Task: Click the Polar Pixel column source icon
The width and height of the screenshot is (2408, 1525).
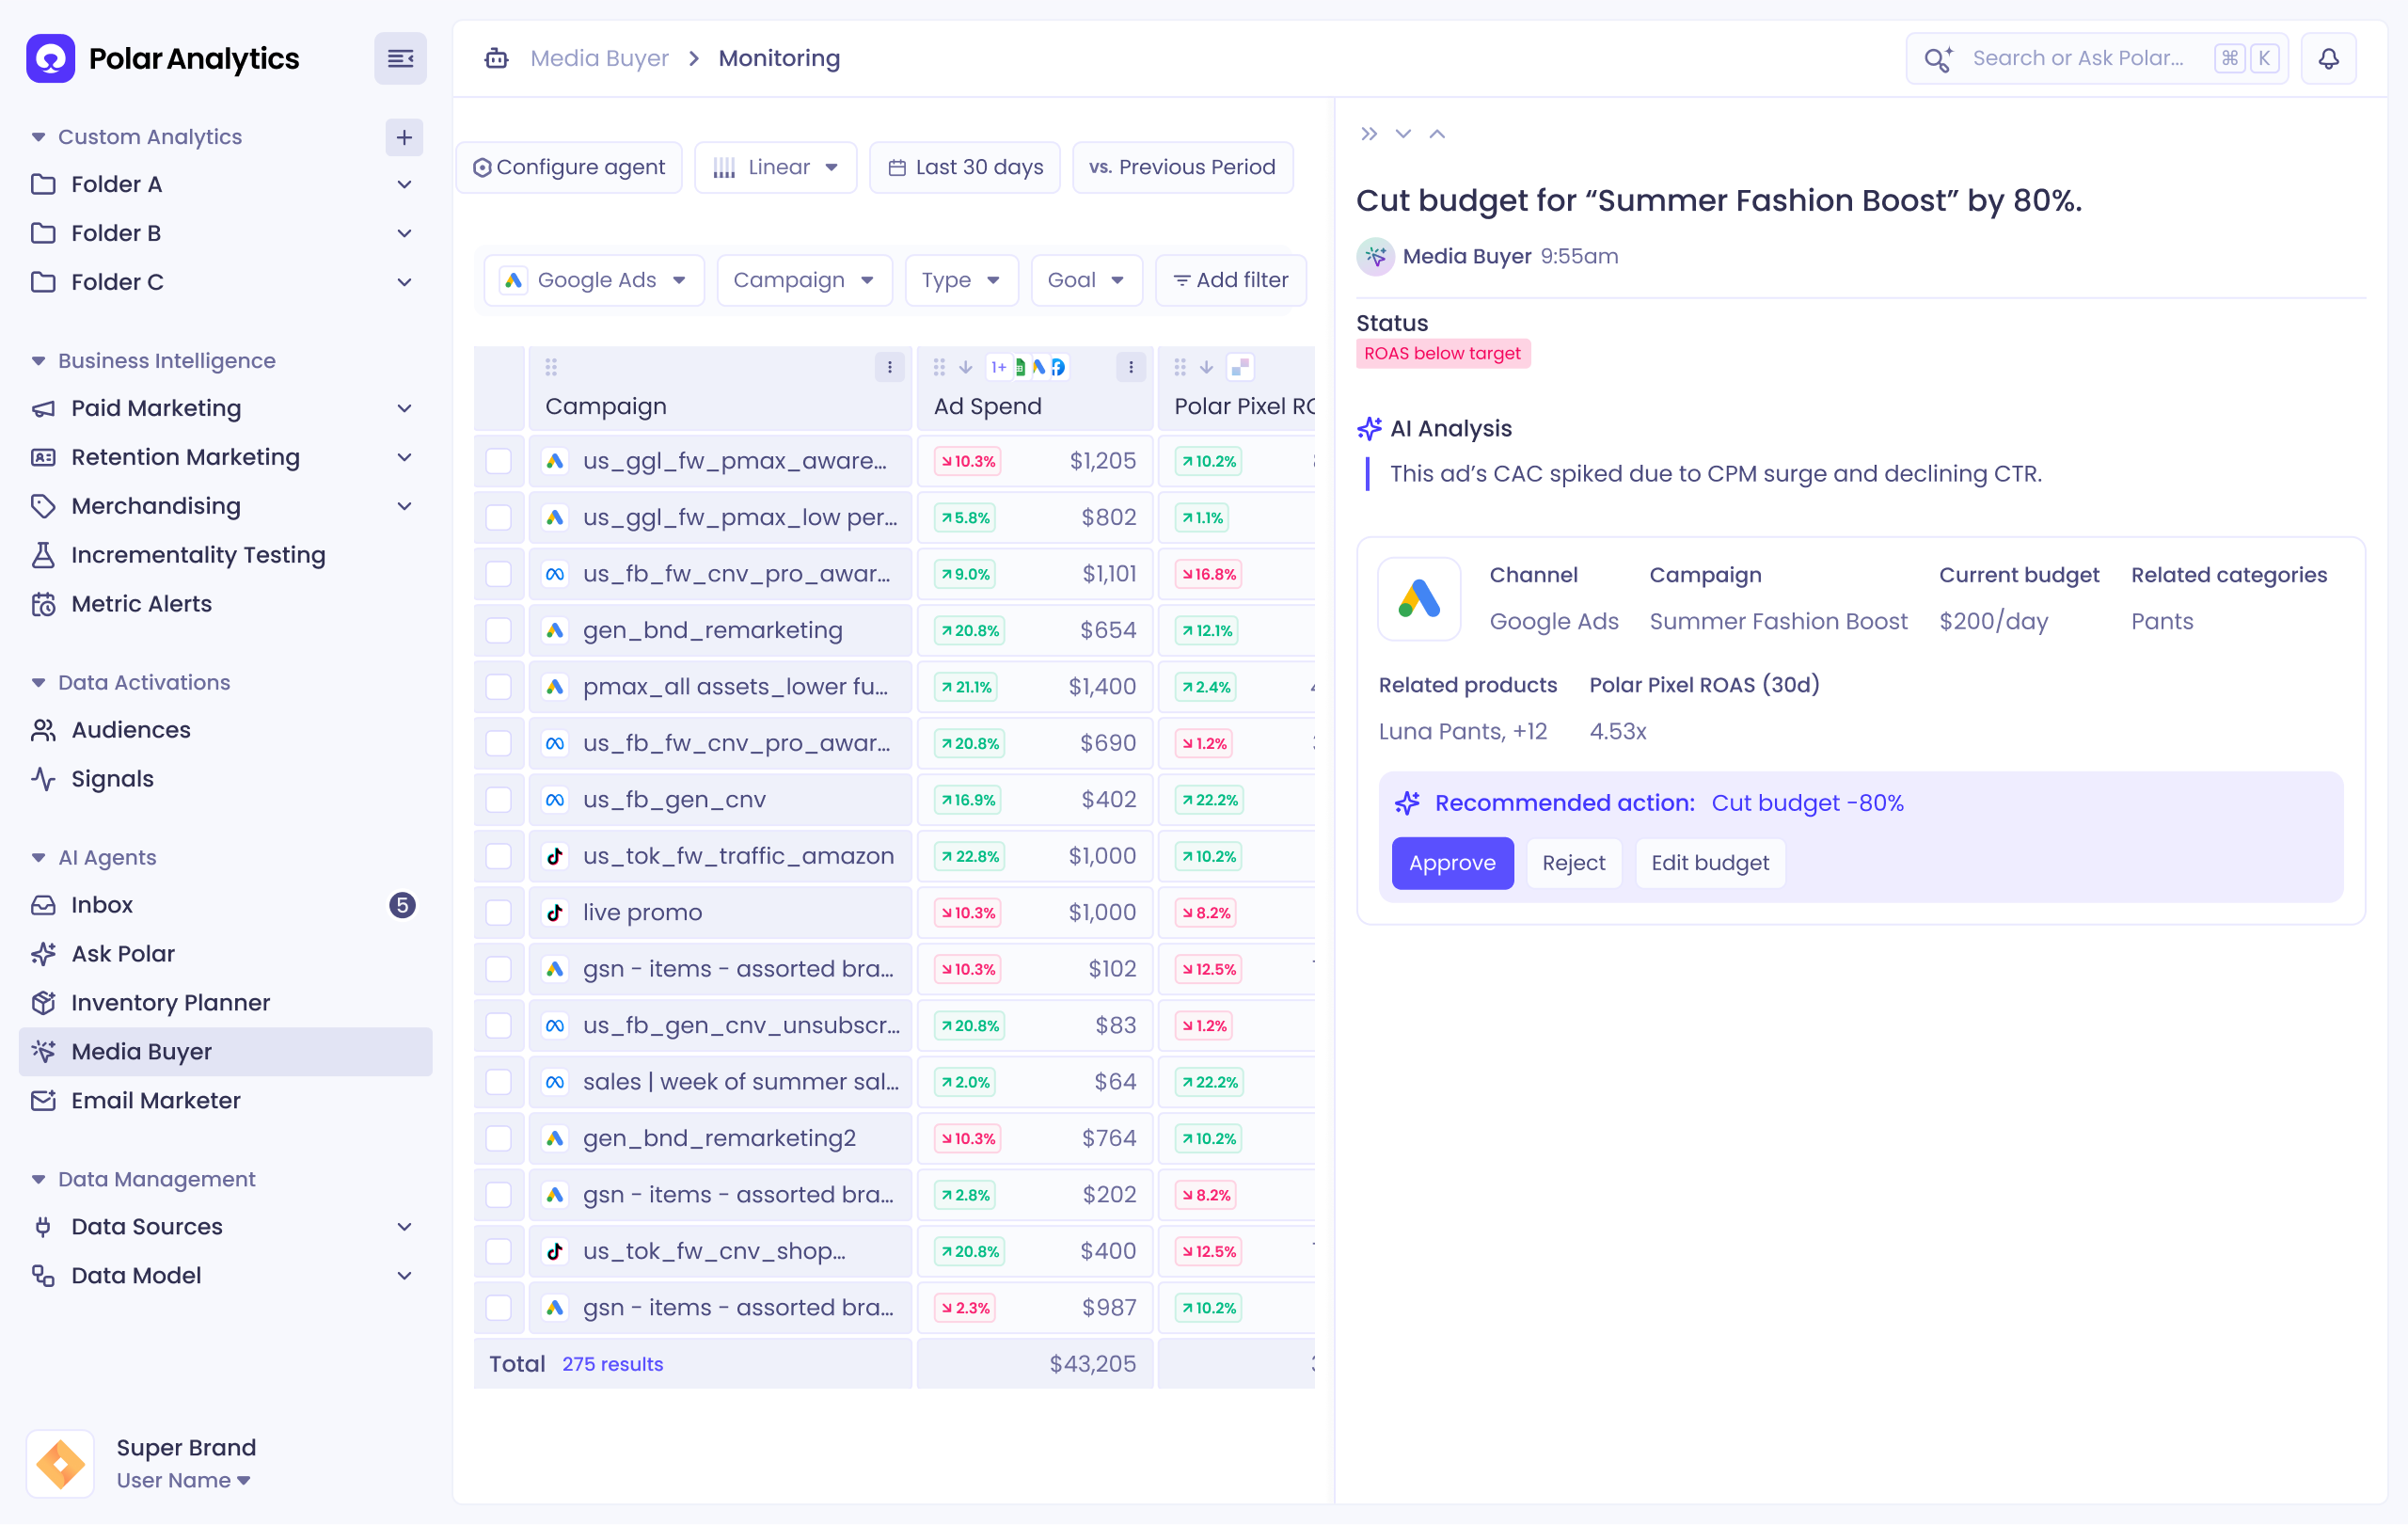Action: pos(1240,368)
